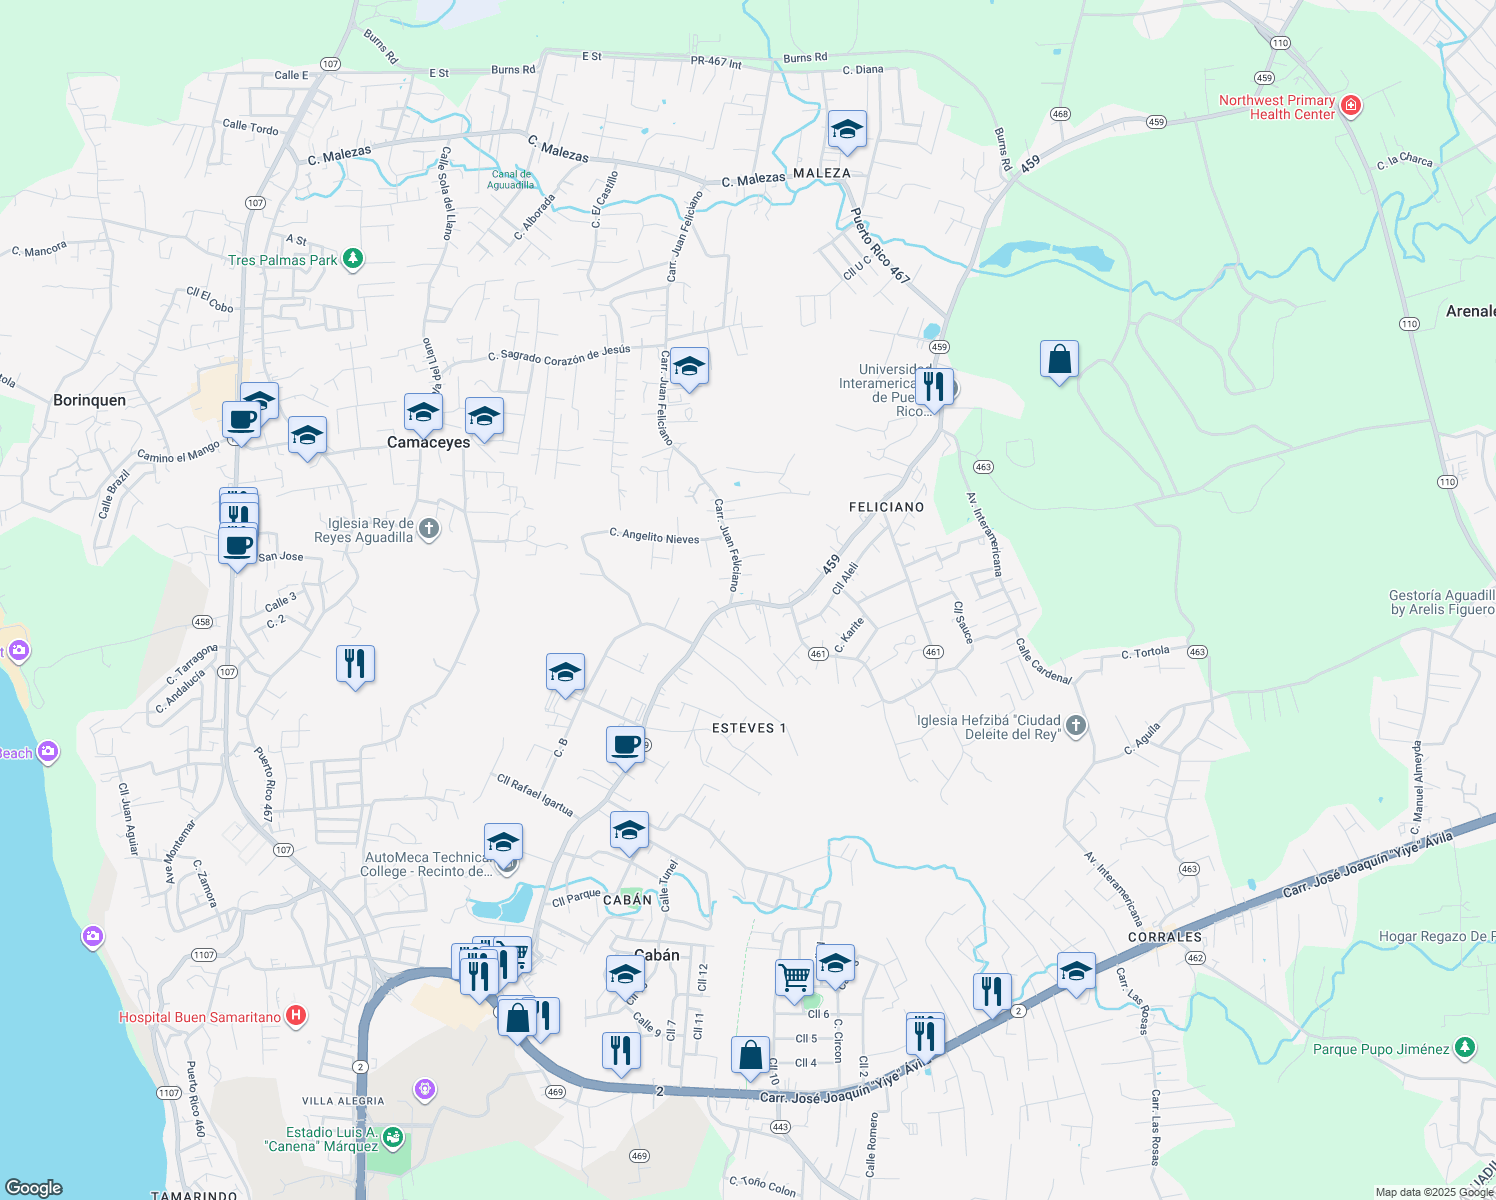Click the stadium icon at Estadio Canena Márquez
Image resolution: width=1496 pixels, height=1200 pixels.
click(390, 1137)
